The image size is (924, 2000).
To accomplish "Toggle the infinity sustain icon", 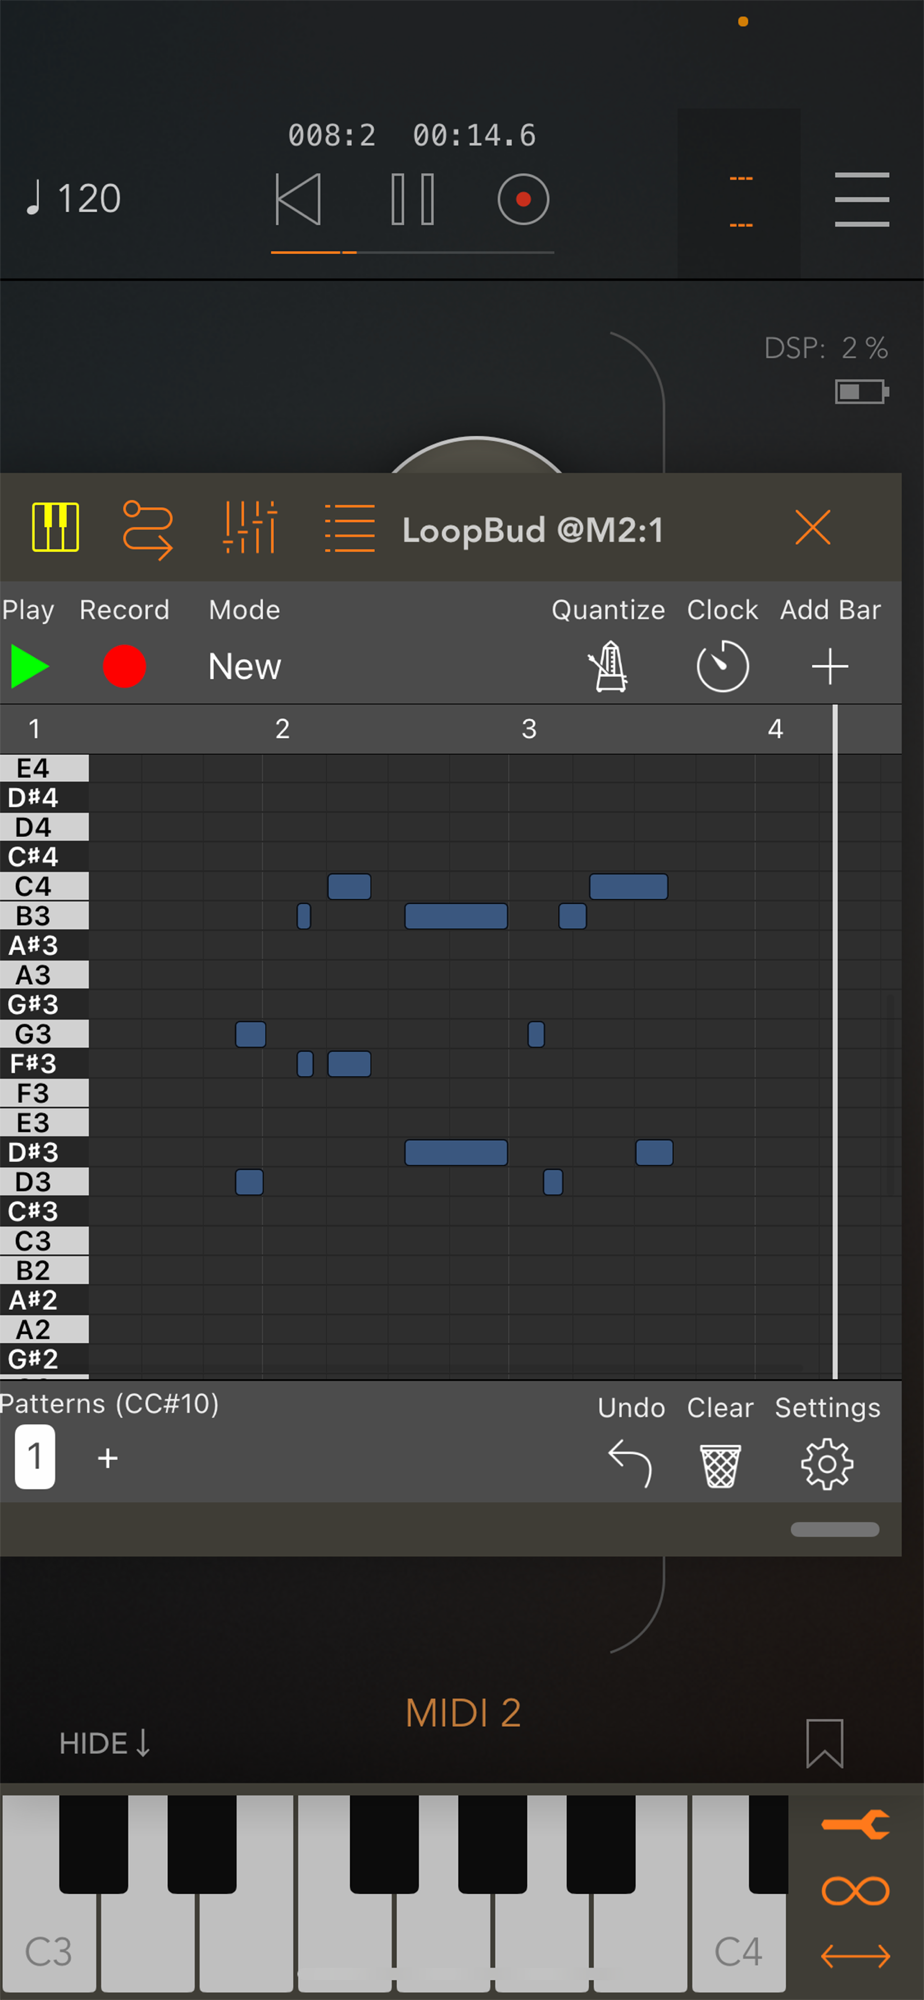I will point(856,1891).
